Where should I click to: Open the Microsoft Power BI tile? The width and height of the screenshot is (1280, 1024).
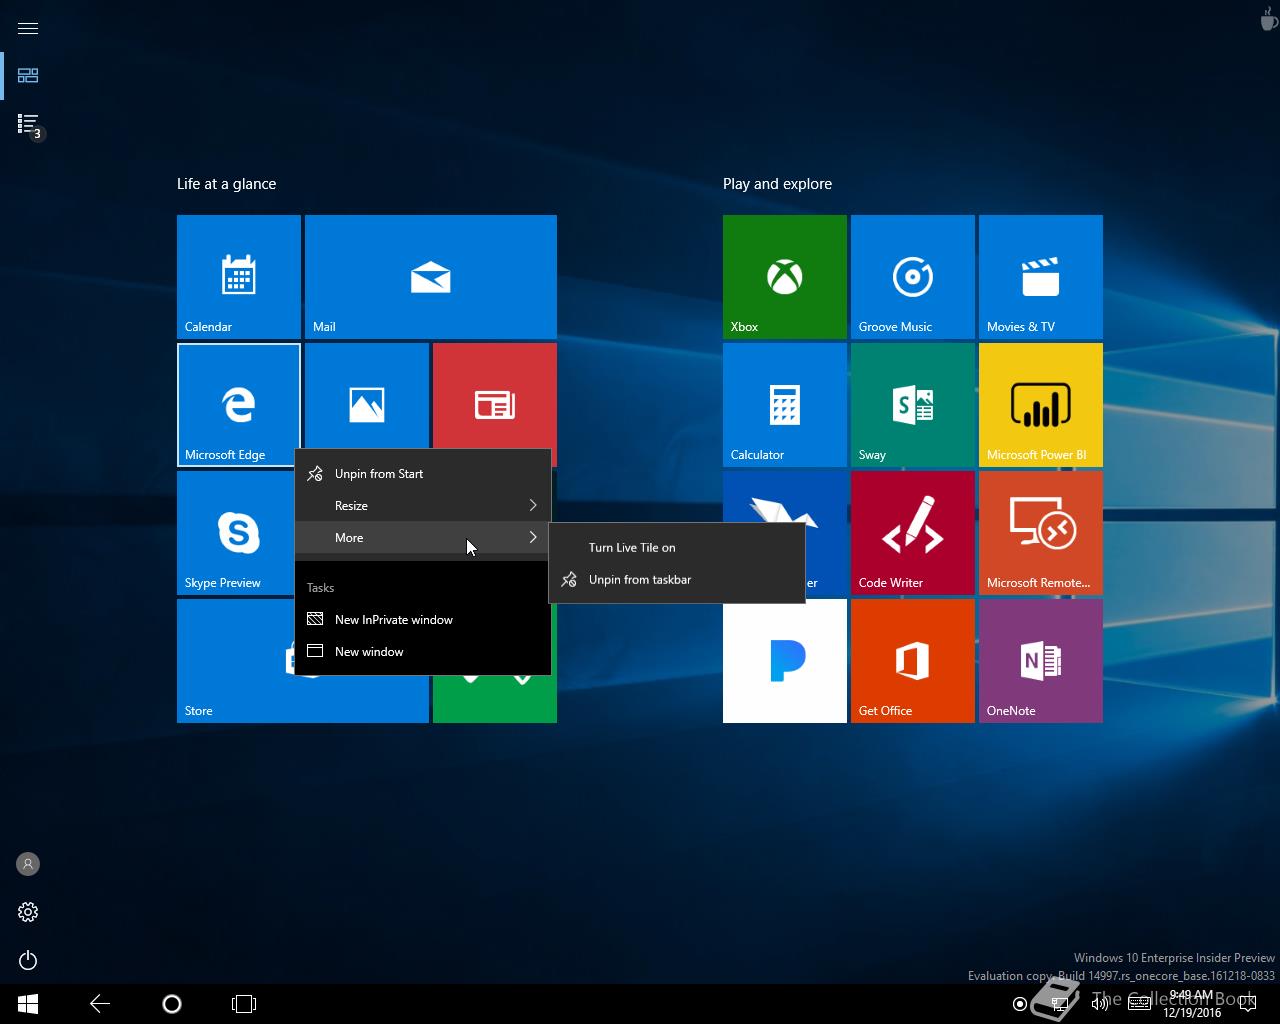(1041, 405)
